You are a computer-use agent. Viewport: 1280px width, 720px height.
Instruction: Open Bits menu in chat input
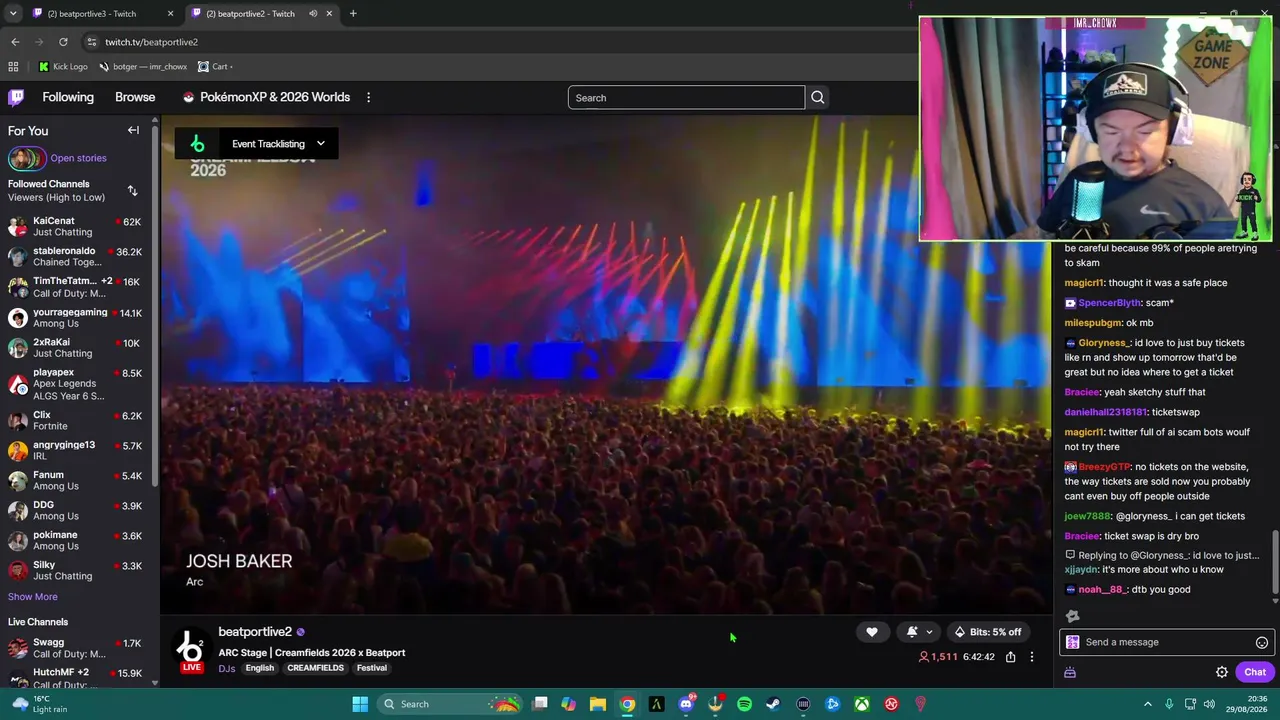[x=1073, y=642]
